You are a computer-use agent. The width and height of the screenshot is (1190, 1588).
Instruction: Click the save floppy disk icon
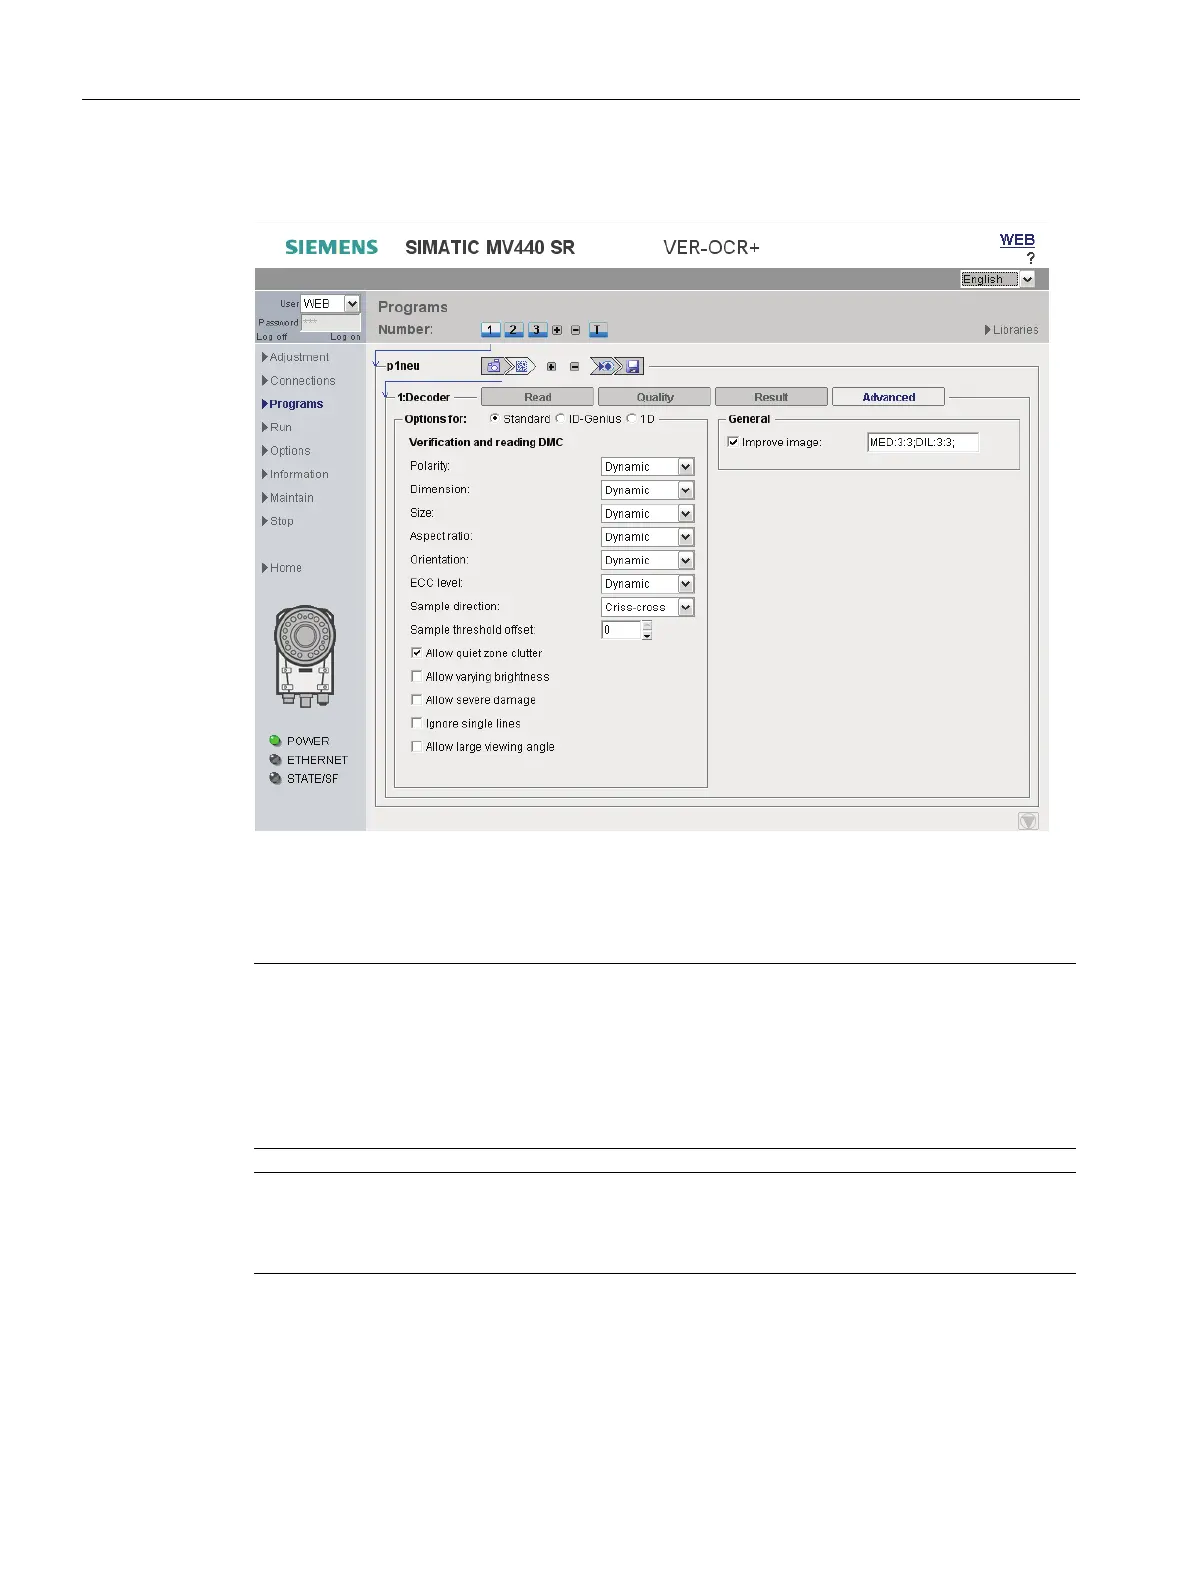pos(632,366)
